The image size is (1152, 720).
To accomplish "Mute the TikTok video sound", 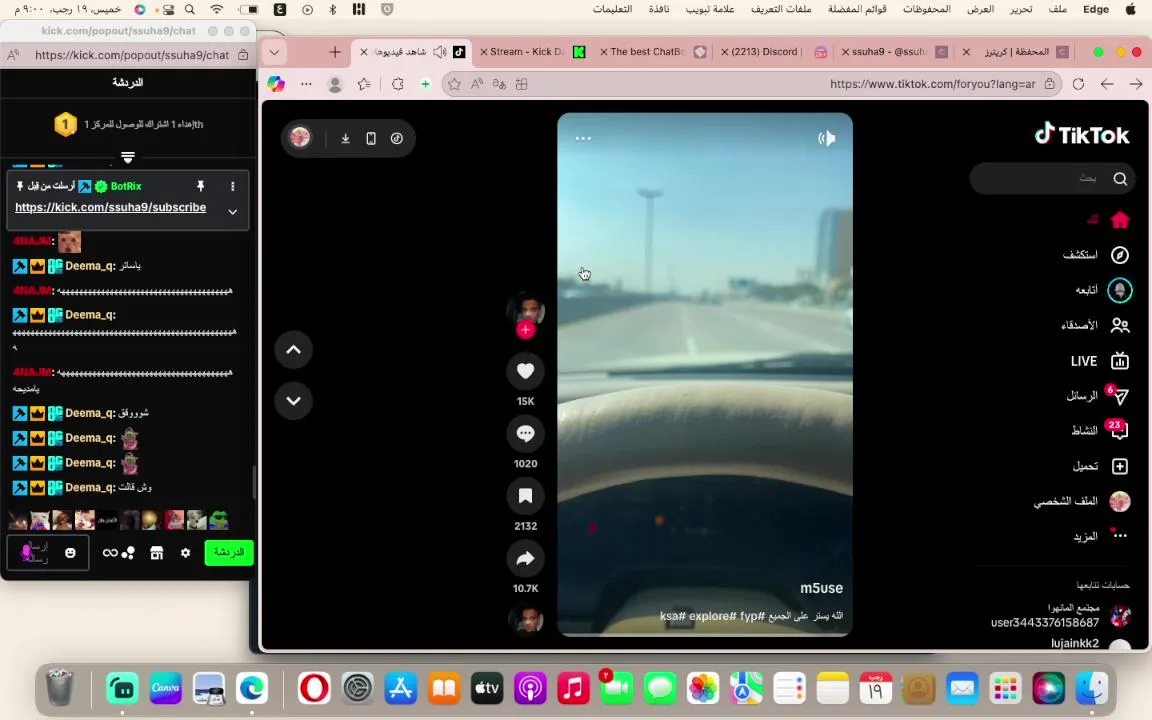I will [827, 138].
